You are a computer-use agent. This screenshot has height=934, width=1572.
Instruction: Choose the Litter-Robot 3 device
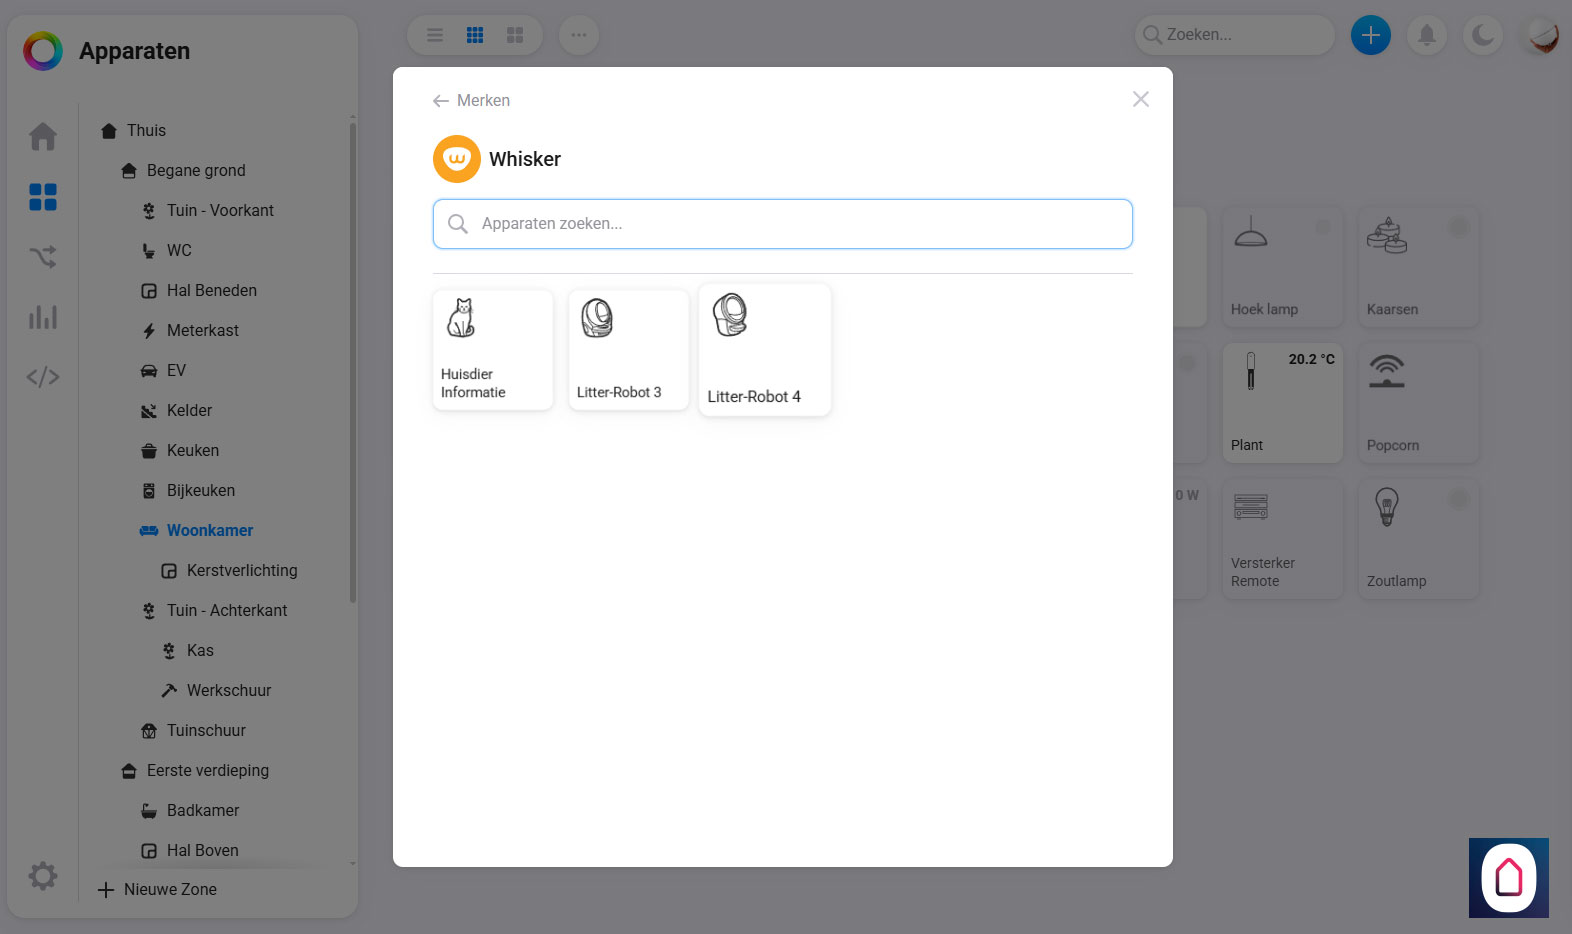point(629,350)
